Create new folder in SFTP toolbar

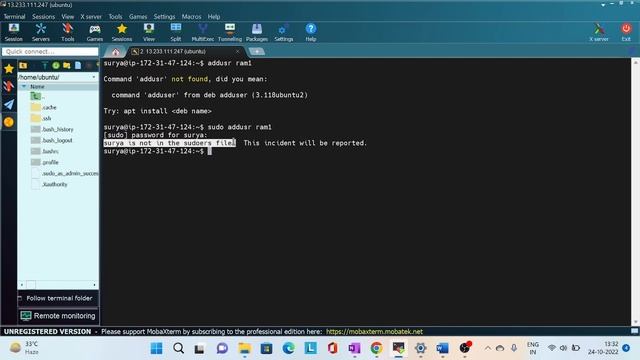coord(67,65)
